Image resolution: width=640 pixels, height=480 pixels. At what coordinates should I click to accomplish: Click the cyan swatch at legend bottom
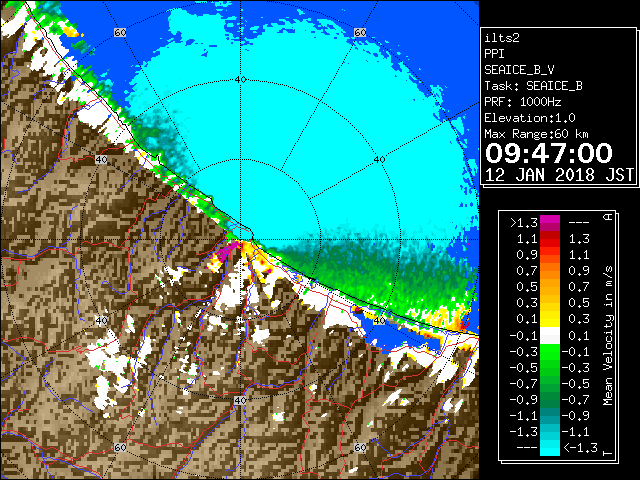pos(550,447)
